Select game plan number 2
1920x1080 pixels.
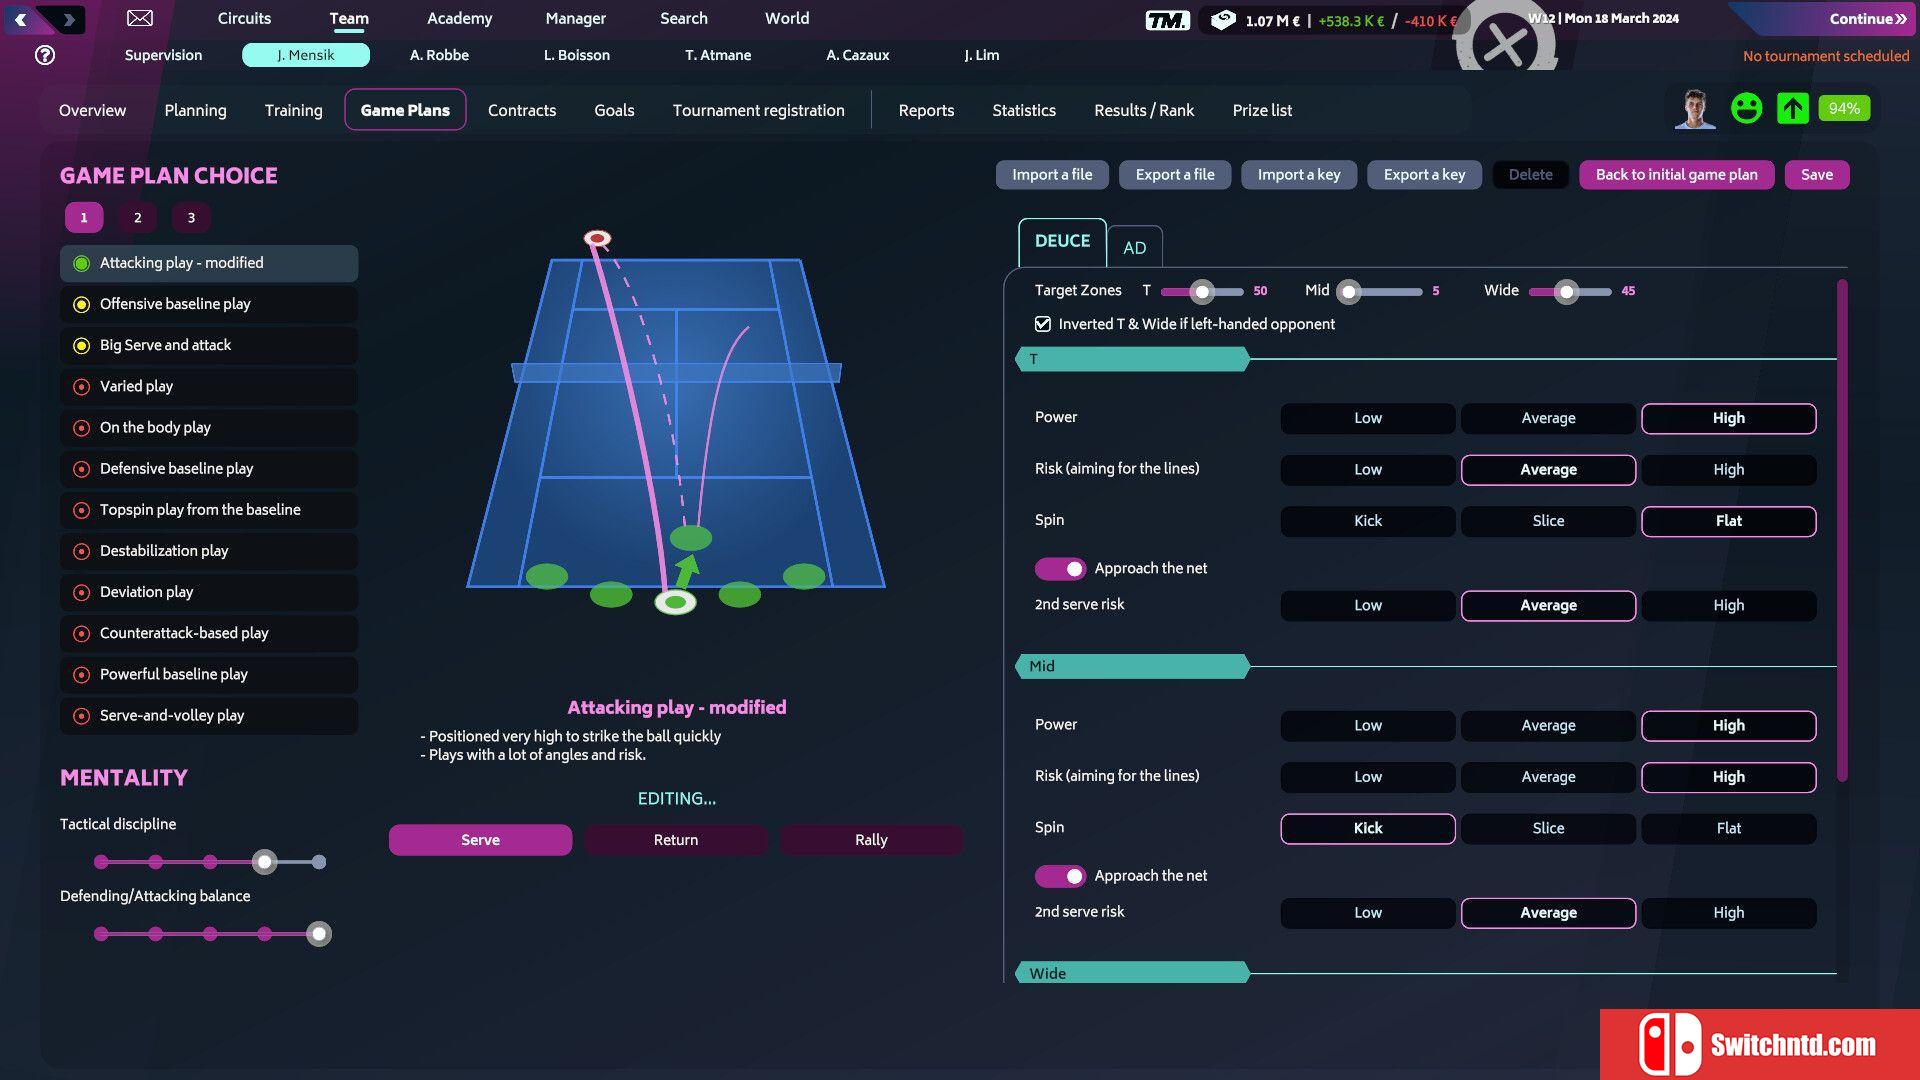click(x=136, y=216)
